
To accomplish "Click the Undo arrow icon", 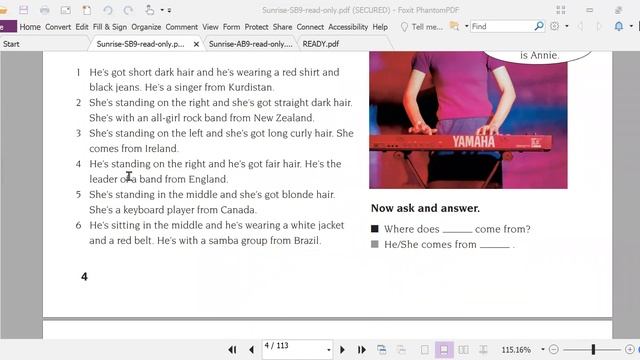I will [108, 10].
